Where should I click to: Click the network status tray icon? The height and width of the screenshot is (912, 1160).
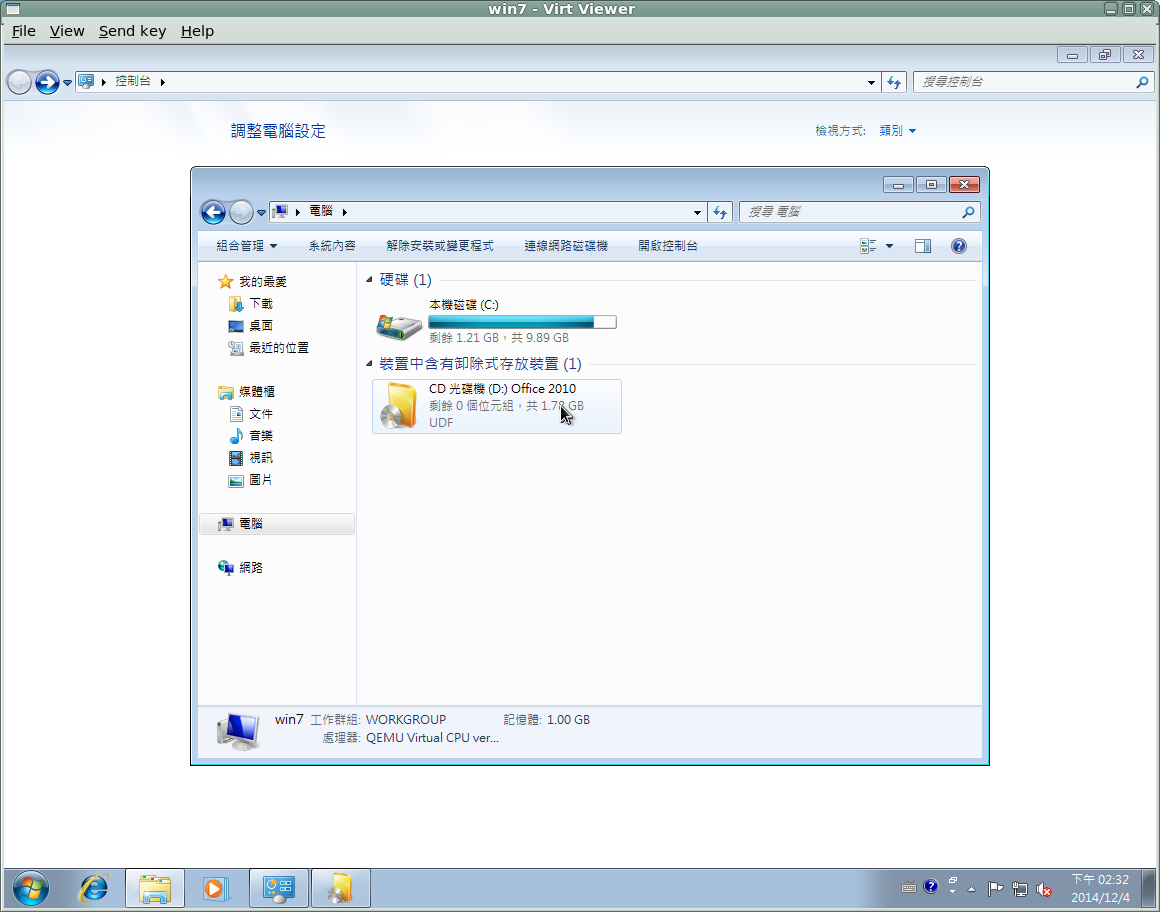click(1020, 889)
